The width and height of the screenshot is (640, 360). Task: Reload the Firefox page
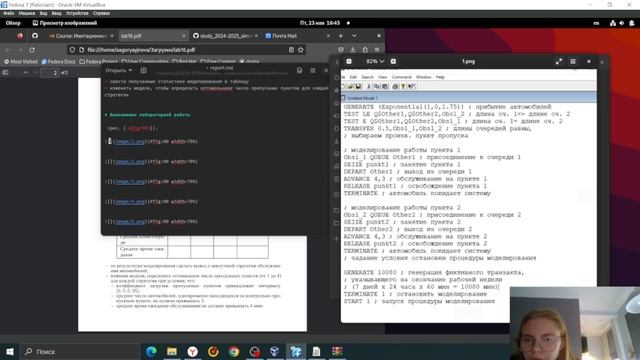[x=32, y=50]
